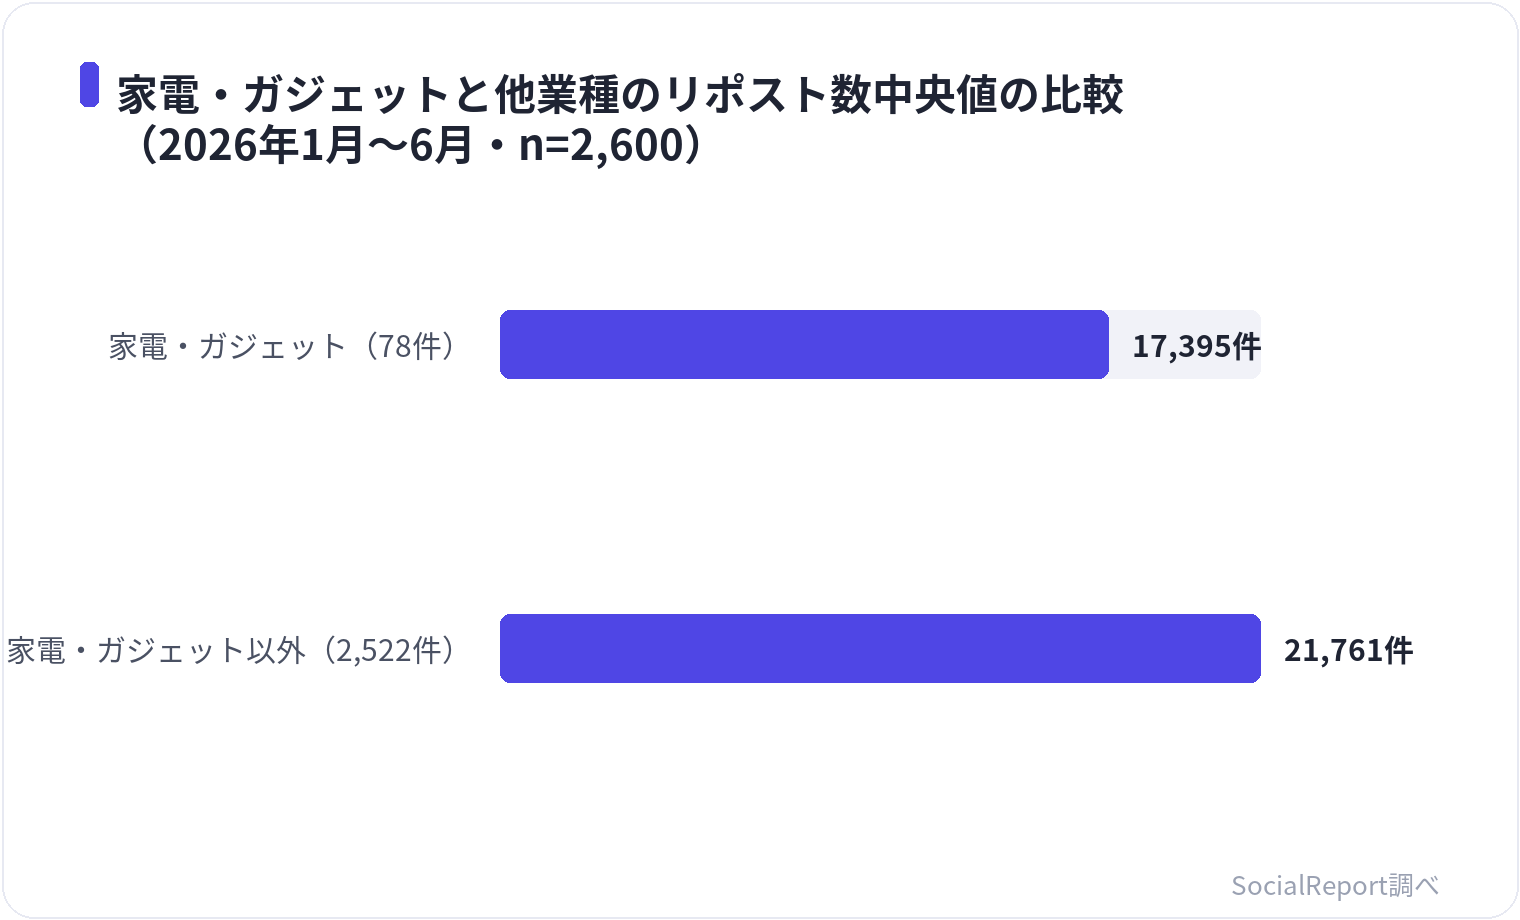This screenshot has width=1520, height=920.
Task: Click the purple accent marker beside the title
Action: pyautogui.click(x=89, y=84)
